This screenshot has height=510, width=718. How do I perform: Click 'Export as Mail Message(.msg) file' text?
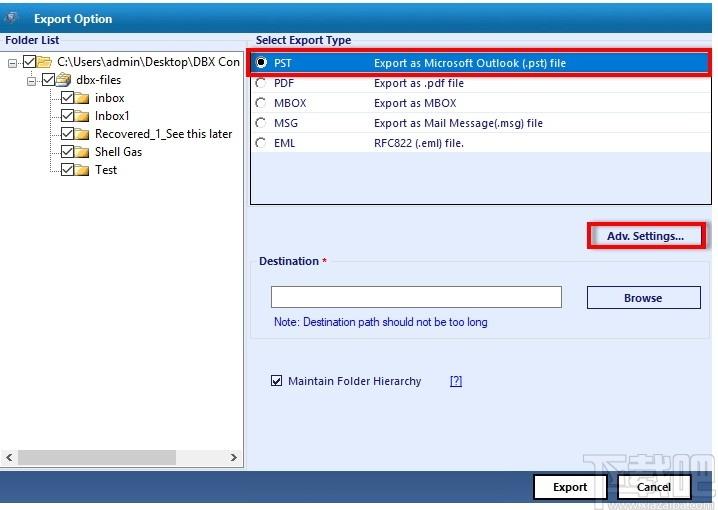point(458,123)
